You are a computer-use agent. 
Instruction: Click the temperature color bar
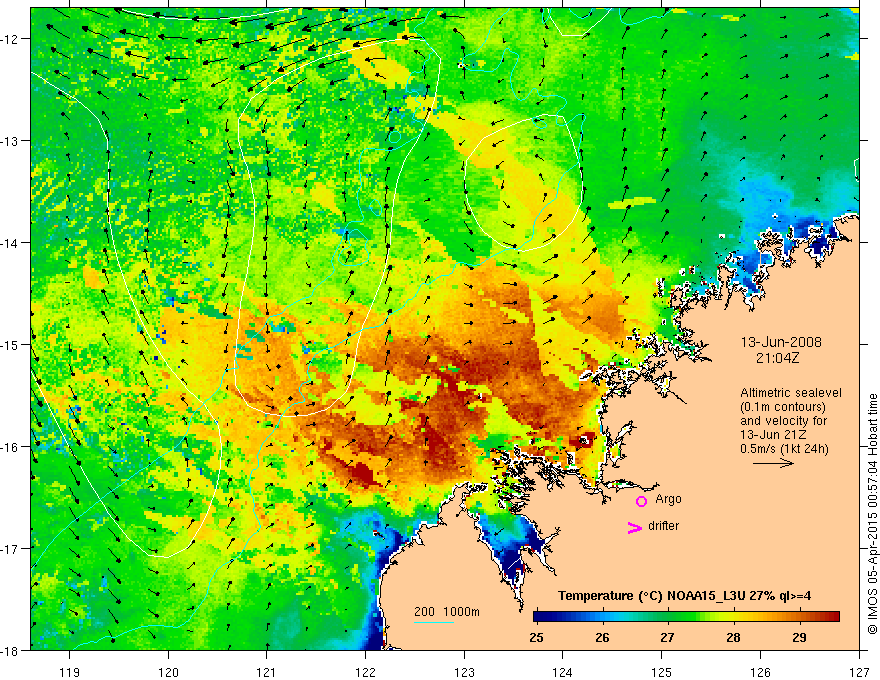coord(686,617)
